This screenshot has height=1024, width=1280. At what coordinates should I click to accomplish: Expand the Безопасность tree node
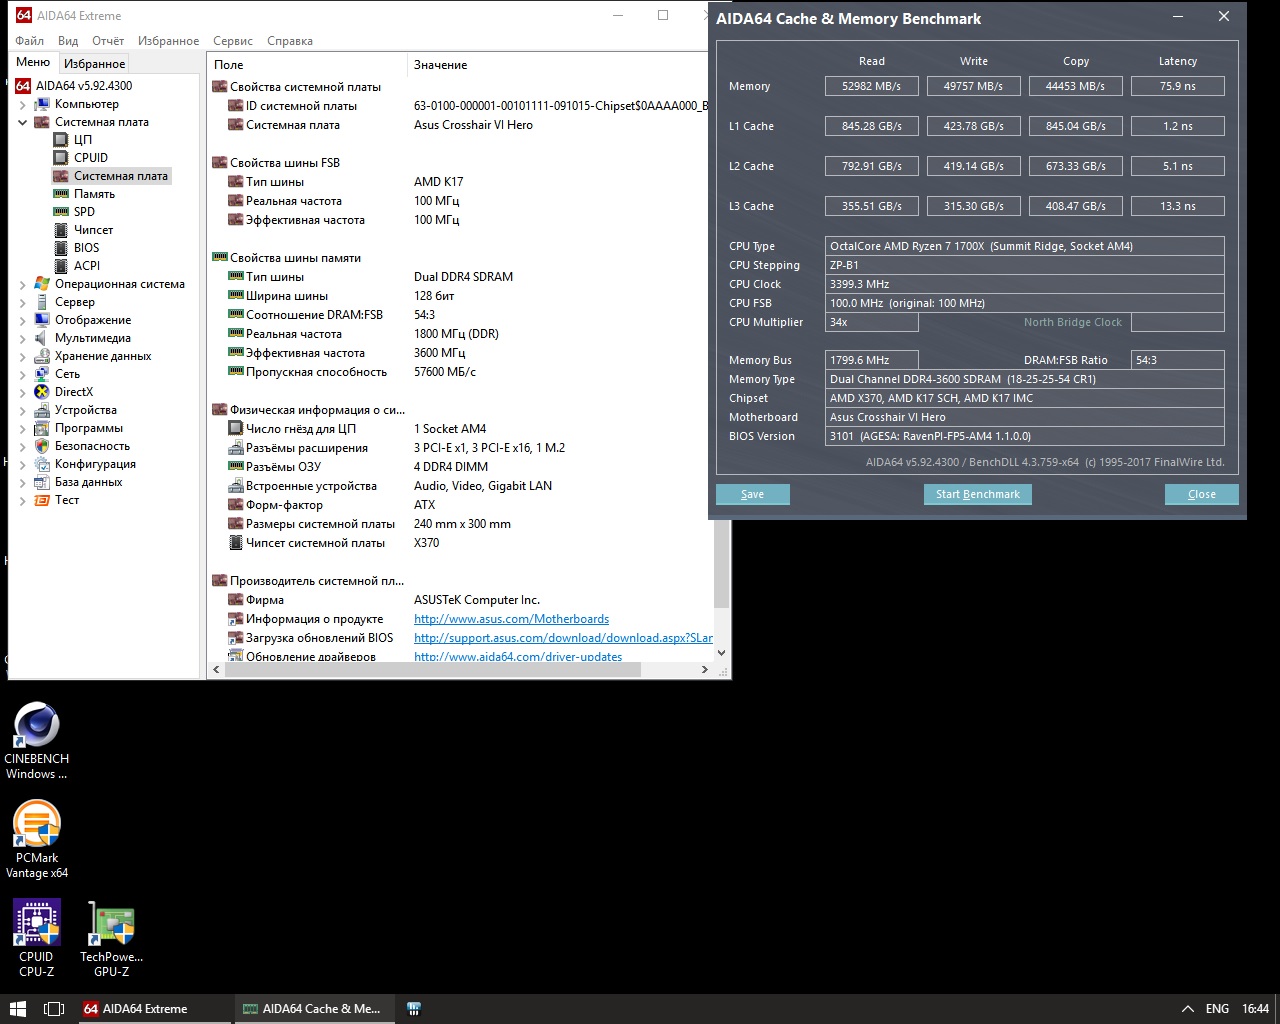pyautogui.click(x=23, y=446)
